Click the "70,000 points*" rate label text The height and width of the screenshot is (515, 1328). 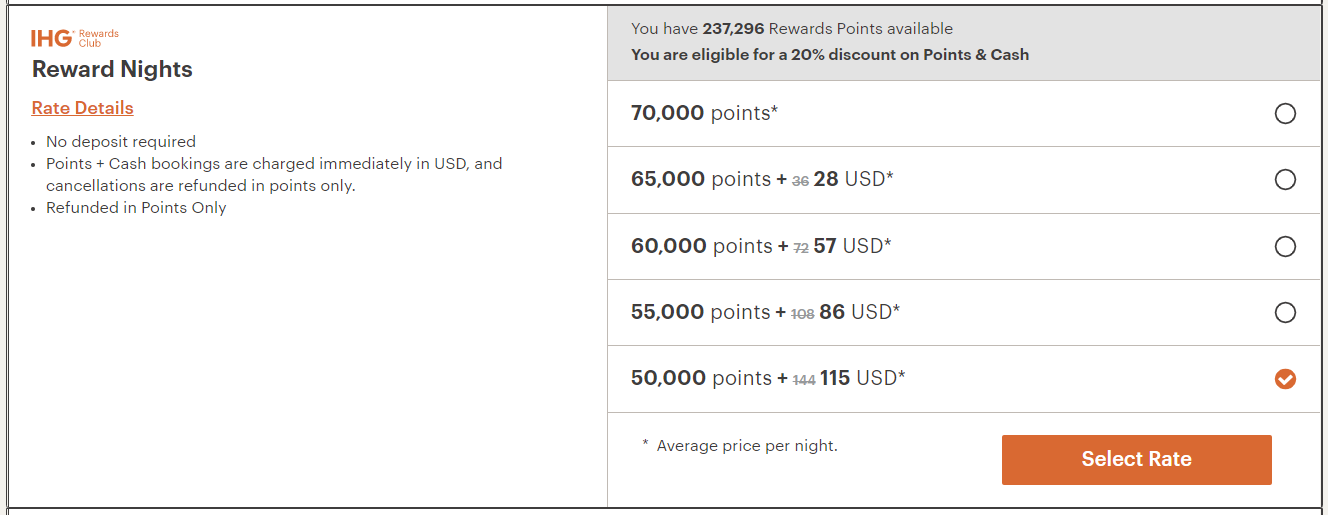click(704, 114)
